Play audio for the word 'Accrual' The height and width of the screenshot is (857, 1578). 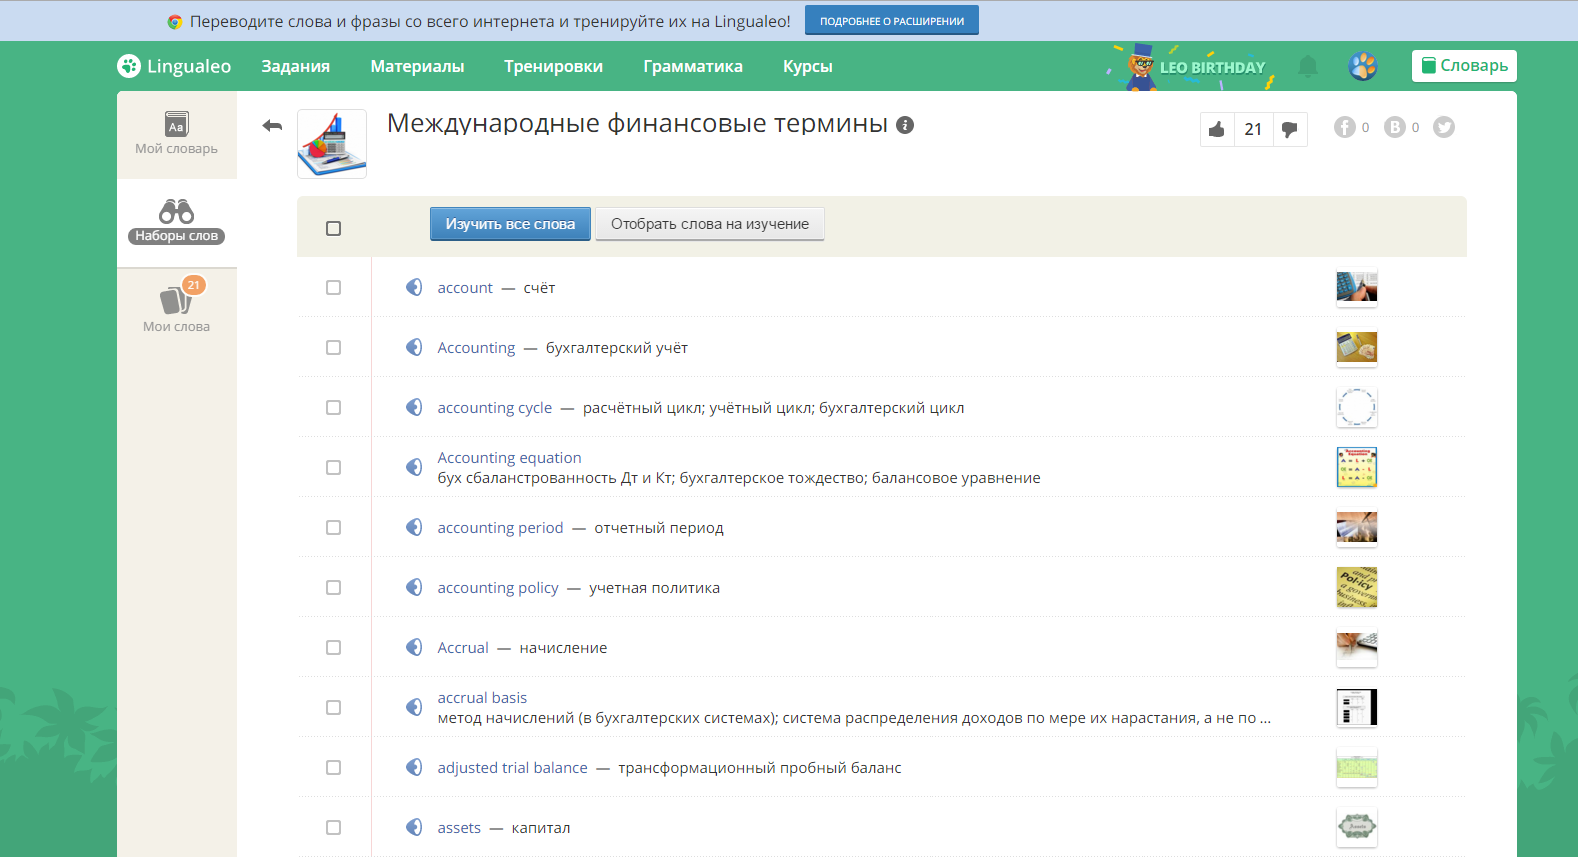[414, 647]
